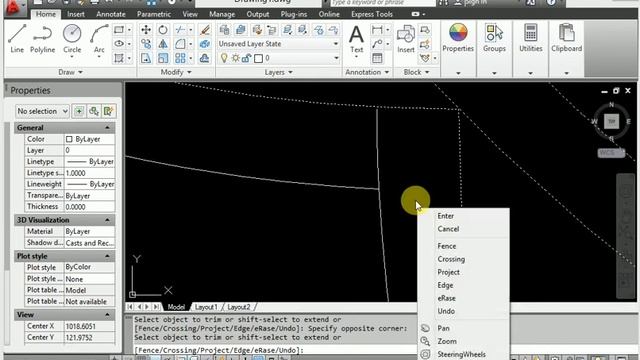
Task: Switch to the Layout1 tab
Action: 206,307
